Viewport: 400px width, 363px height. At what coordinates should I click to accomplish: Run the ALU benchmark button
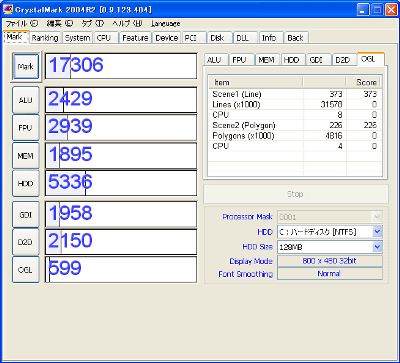26,100
